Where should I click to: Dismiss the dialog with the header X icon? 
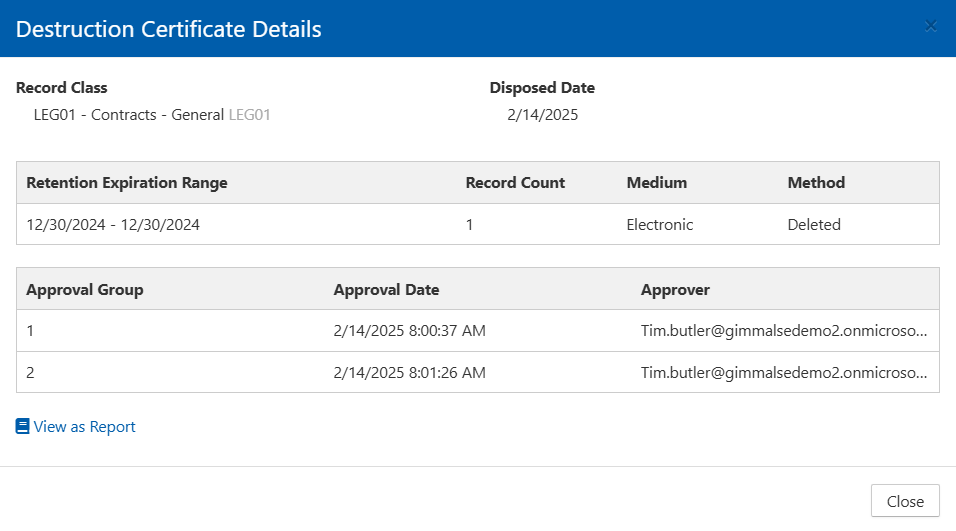[x=931, y=26]
